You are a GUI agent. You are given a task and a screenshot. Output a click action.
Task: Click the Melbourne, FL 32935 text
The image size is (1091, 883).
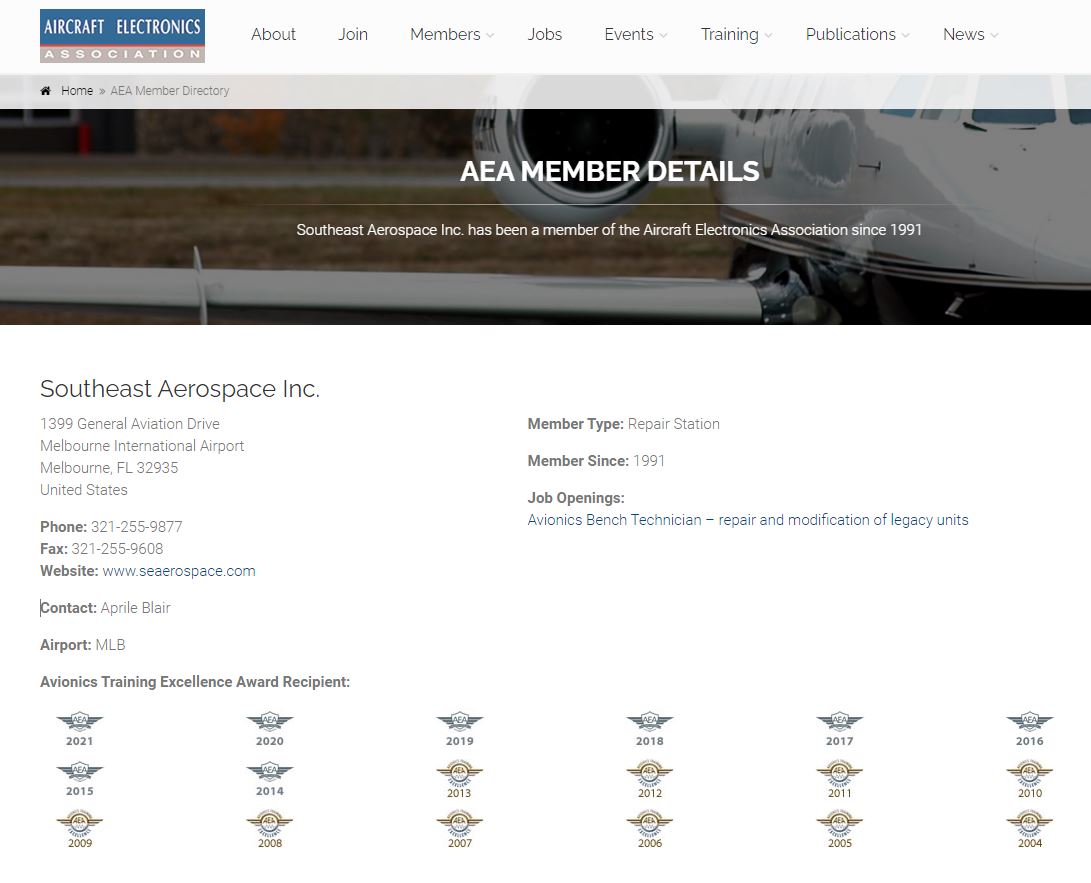click(x=109, y=468)
